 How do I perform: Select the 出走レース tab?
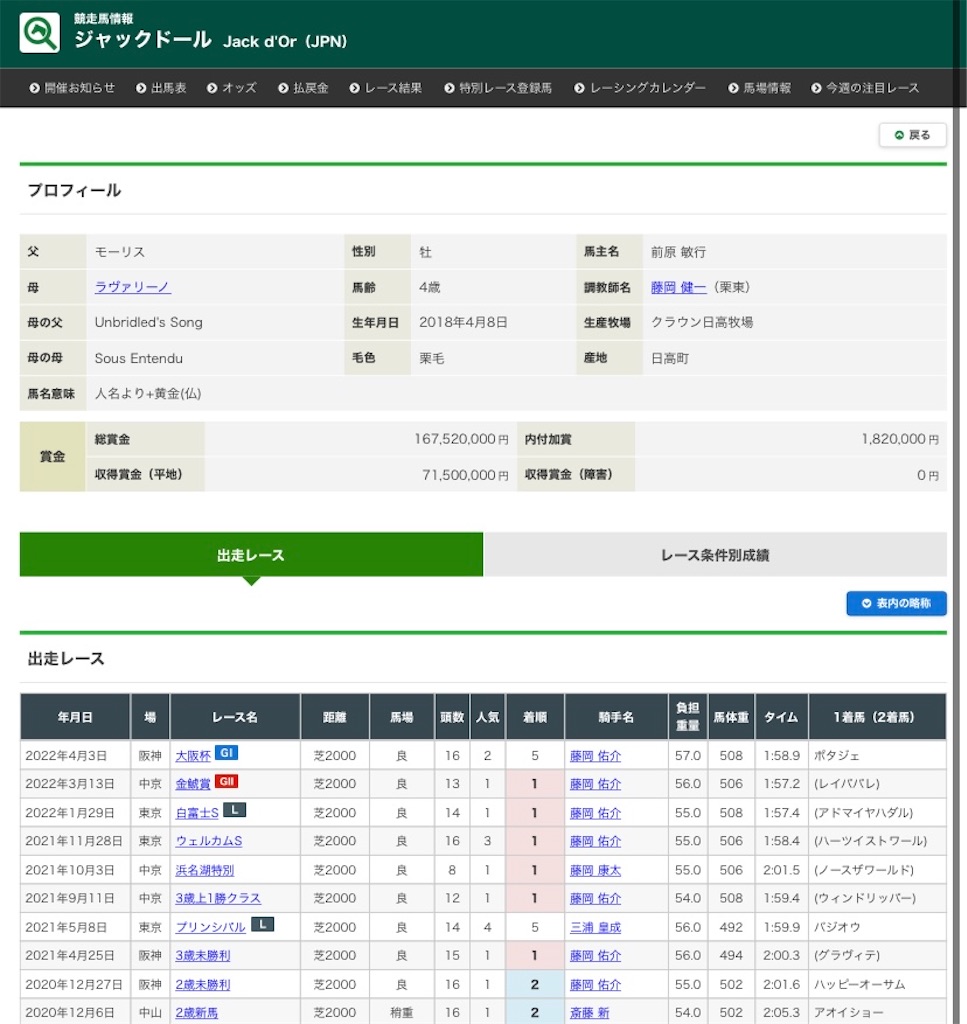click(251, 555)
